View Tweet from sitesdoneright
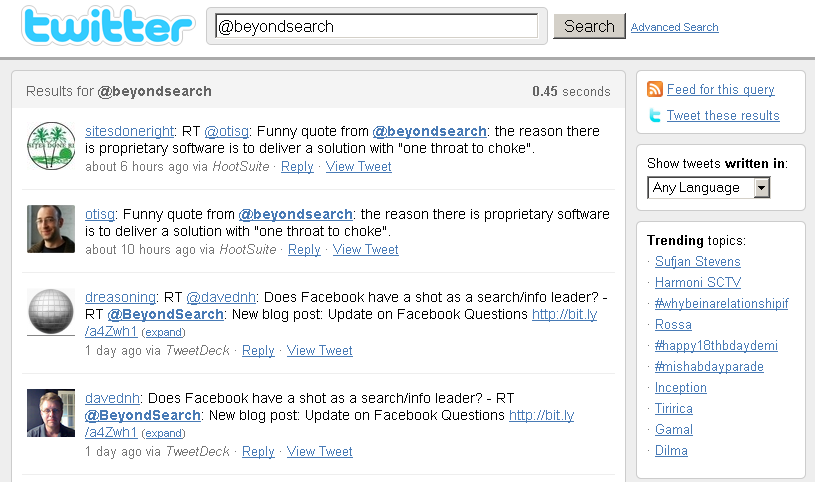Viewport: 815px width, 482px height. [x=359, y=166]
